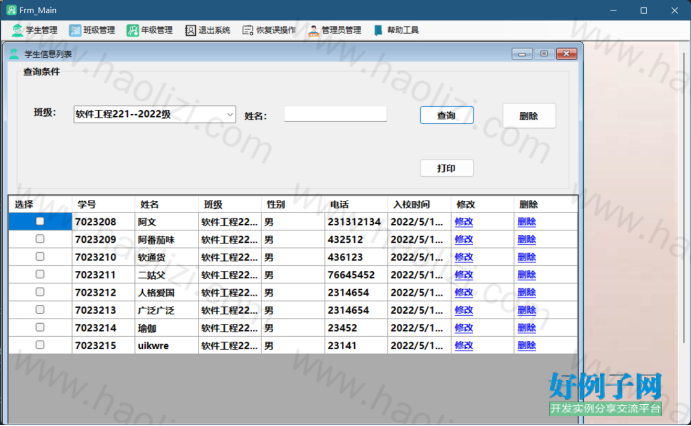Viewport: 691px width, 426px height.
Task: Click the 退出系统 icon
Action: click(x=190, y=30)
